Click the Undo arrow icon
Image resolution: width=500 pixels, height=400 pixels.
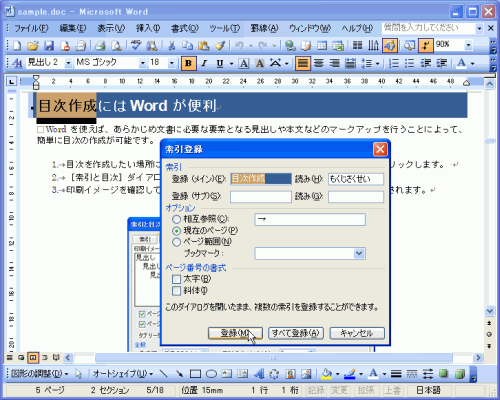(x=239, y=45)
